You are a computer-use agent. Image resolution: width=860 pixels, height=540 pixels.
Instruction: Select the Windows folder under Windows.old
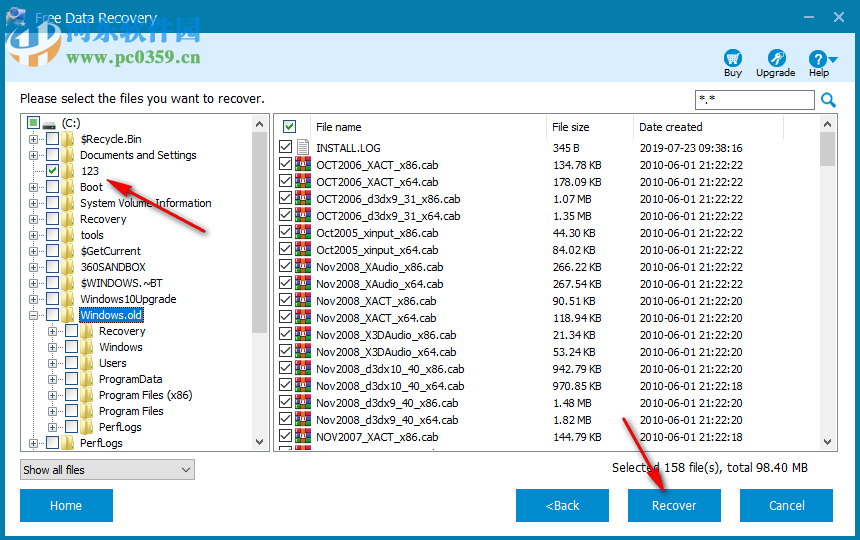point(121,347)
